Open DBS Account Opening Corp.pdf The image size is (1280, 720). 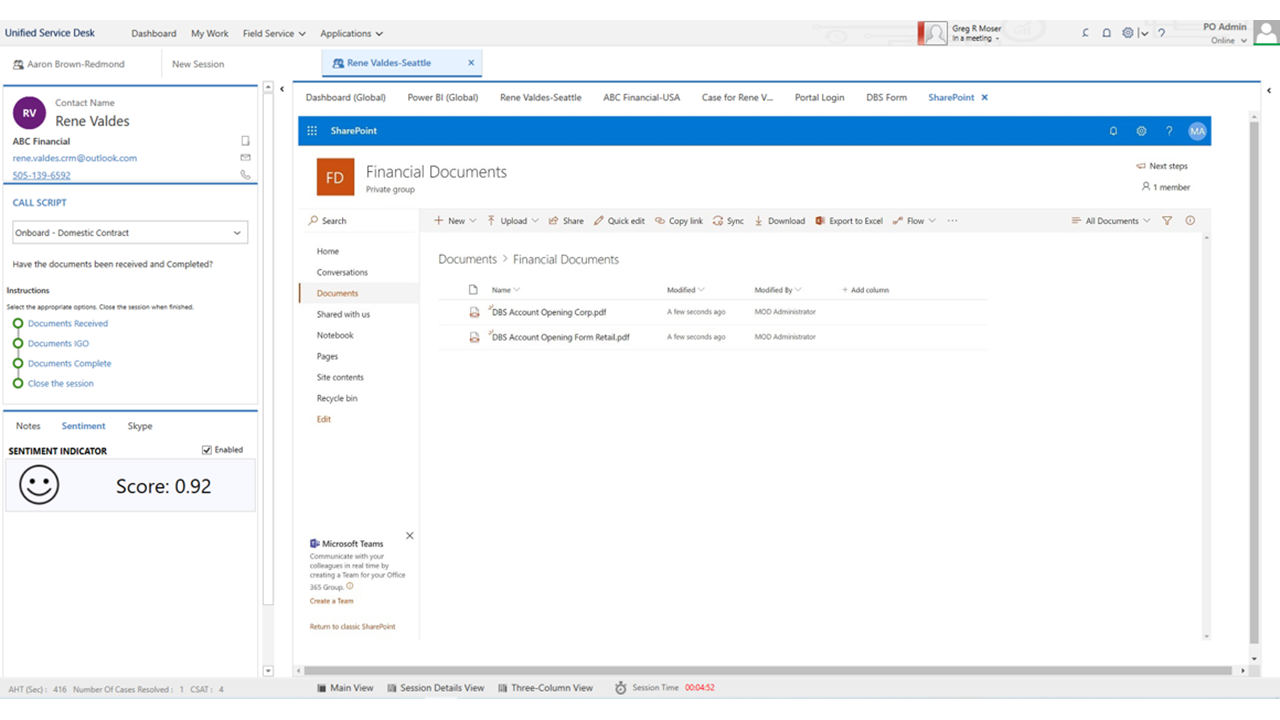[549, 312]
